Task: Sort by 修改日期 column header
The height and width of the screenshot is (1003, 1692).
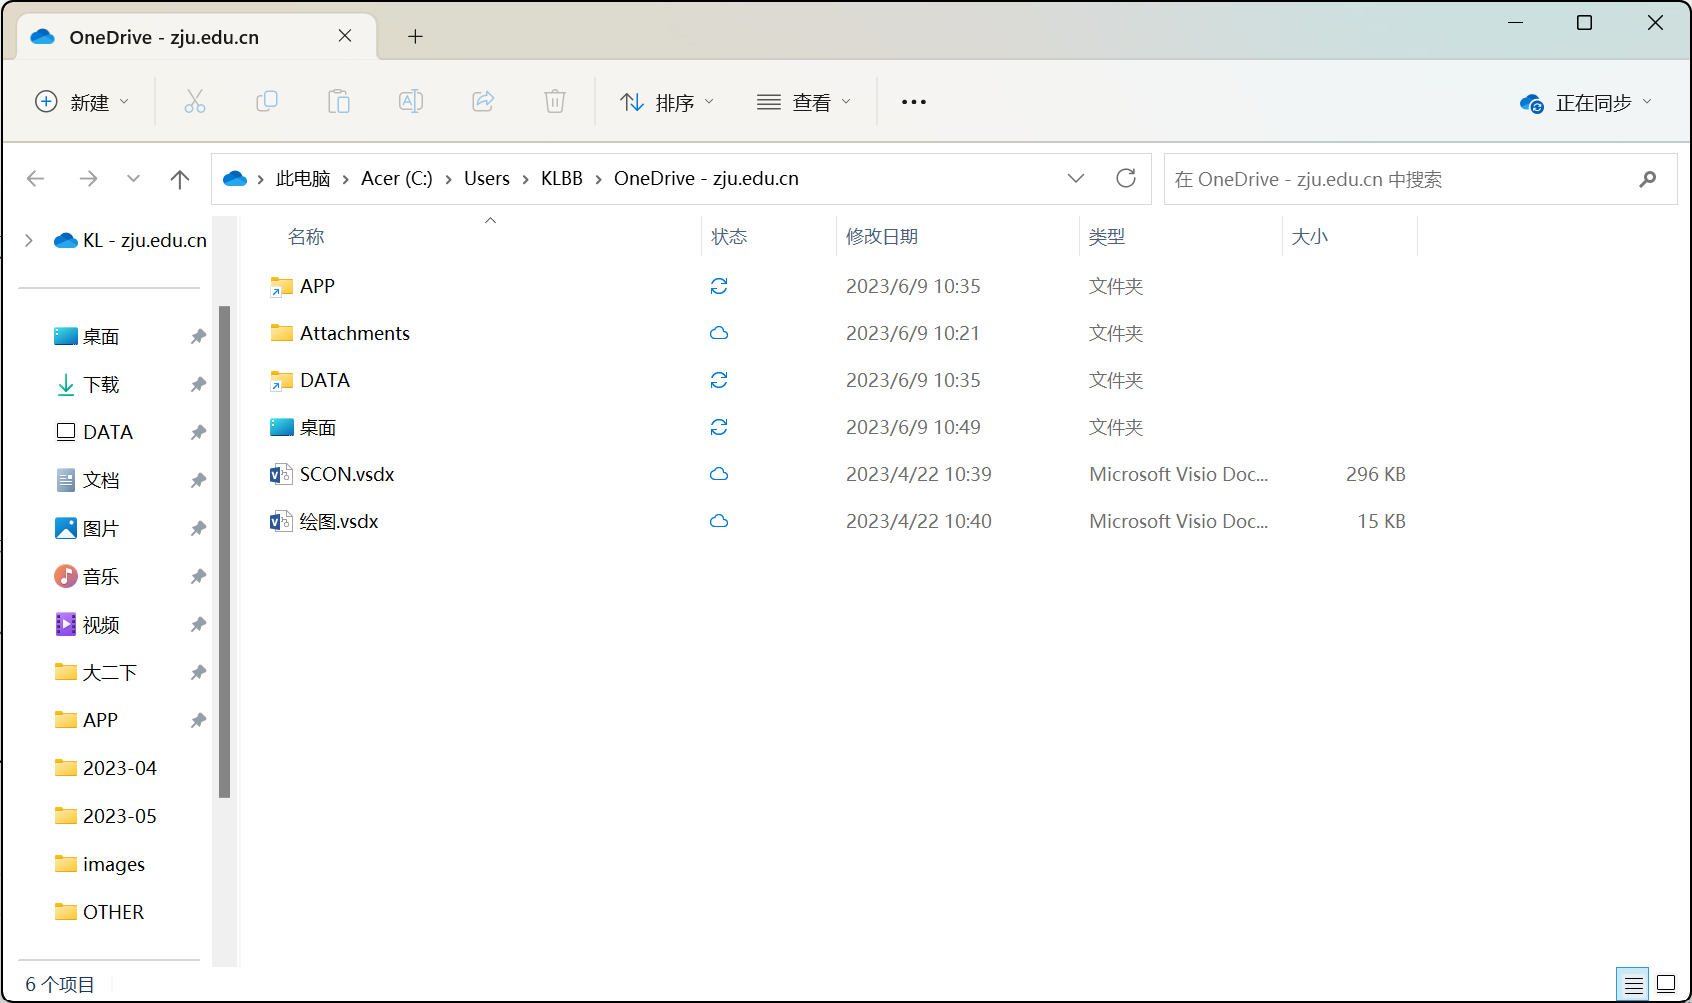Action: 882,237
